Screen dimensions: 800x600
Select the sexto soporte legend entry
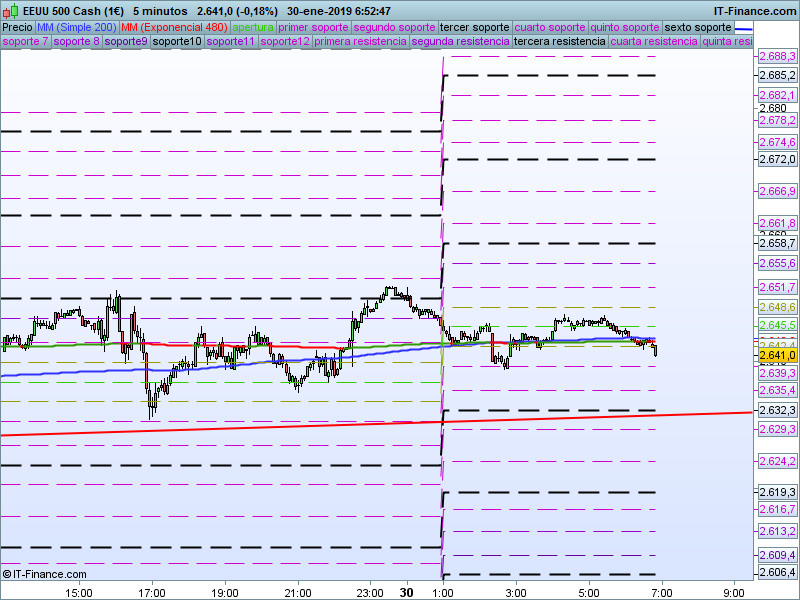point(698,27)
